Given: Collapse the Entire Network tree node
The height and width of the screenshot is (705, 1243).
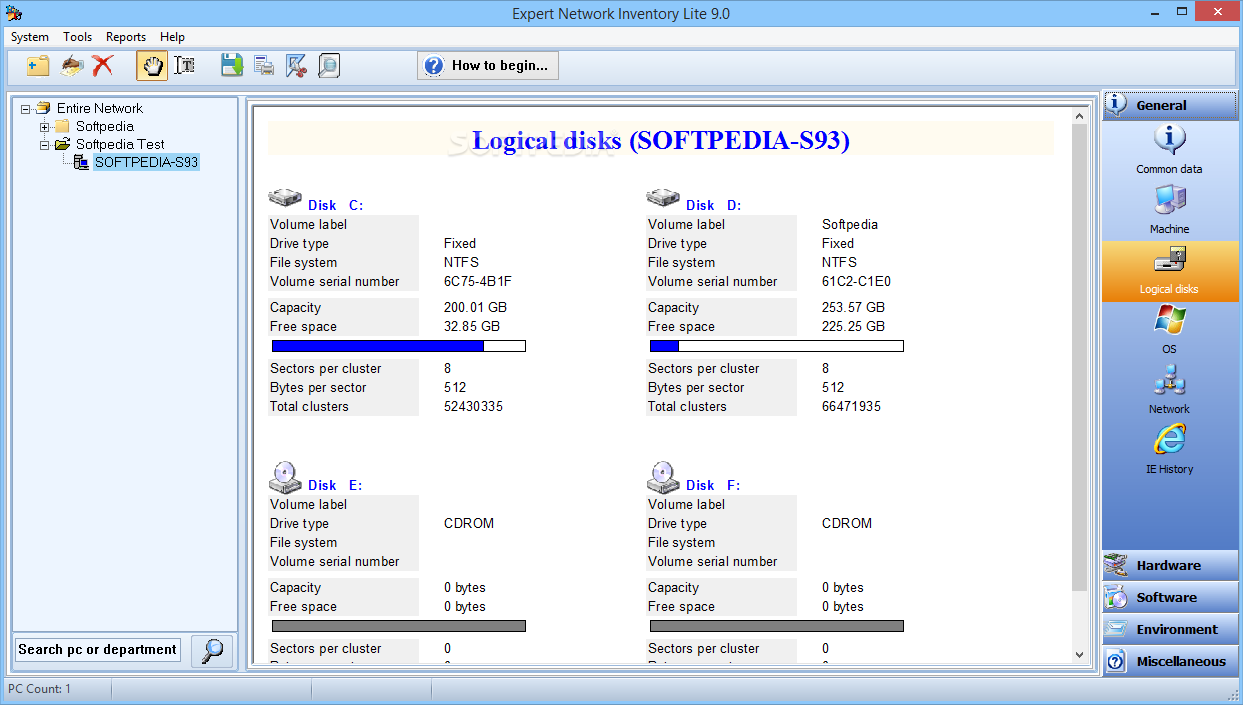Looking at the screenshot, I should 26,108.
